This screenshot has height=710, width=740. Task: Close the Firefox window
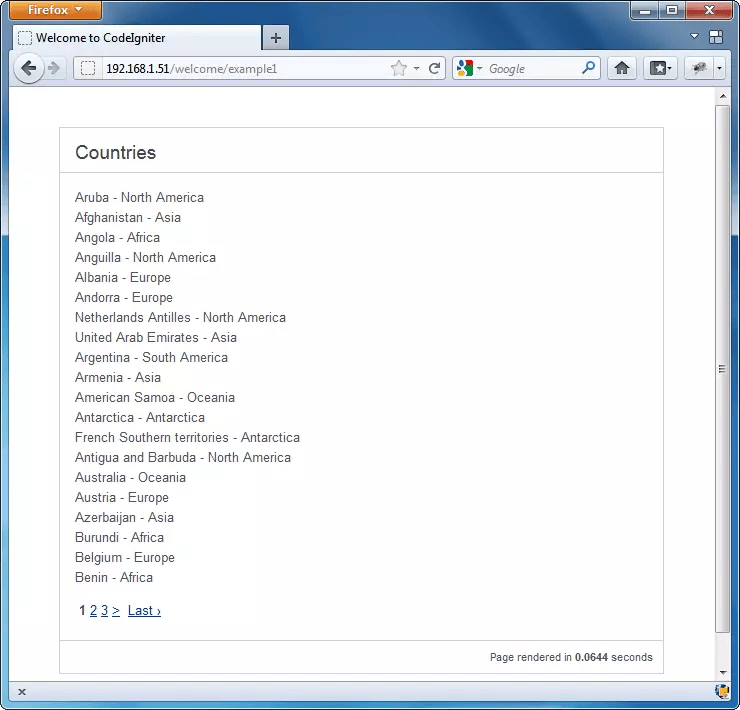(709, 10)
